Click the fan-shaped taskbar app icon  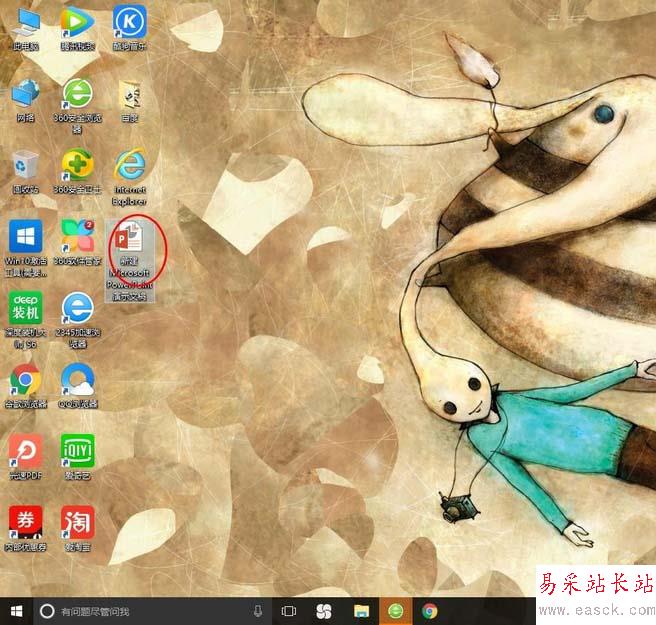point(323,611)
